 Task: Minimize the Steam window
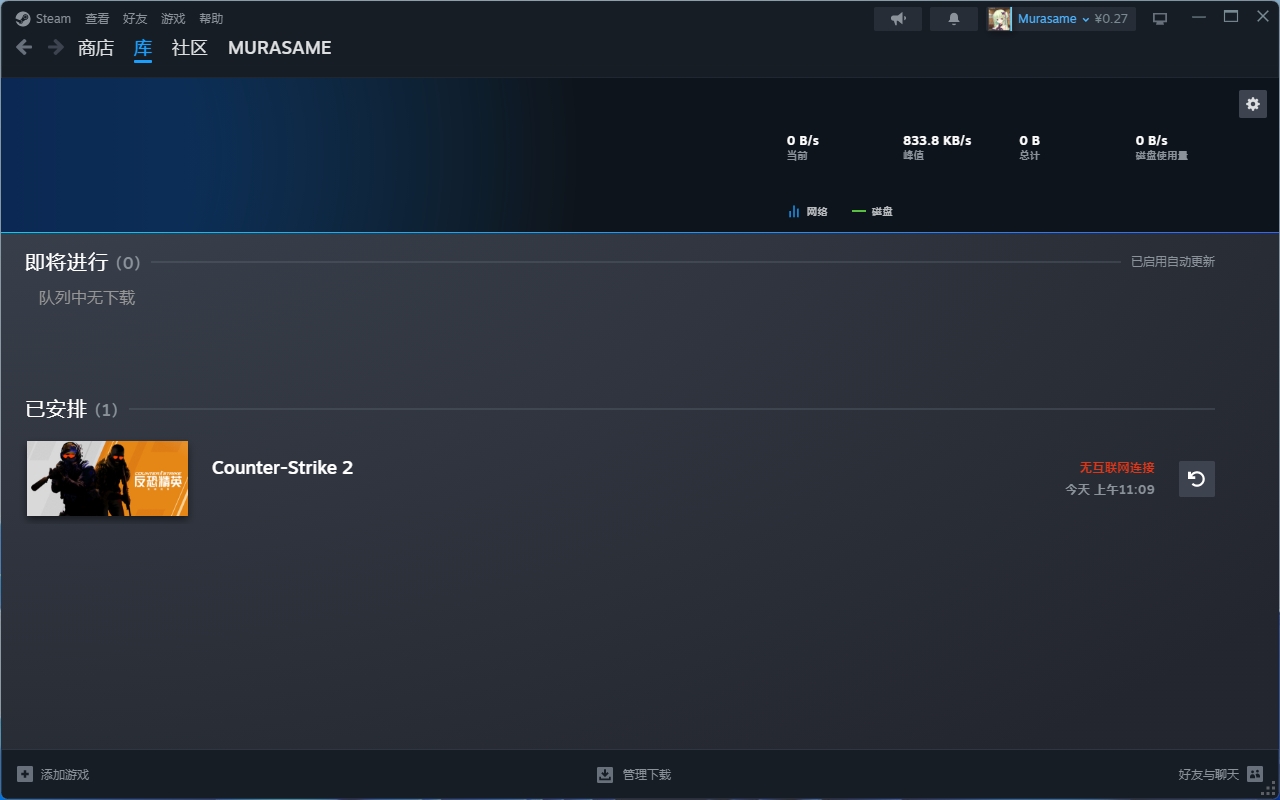[1200, 17]
